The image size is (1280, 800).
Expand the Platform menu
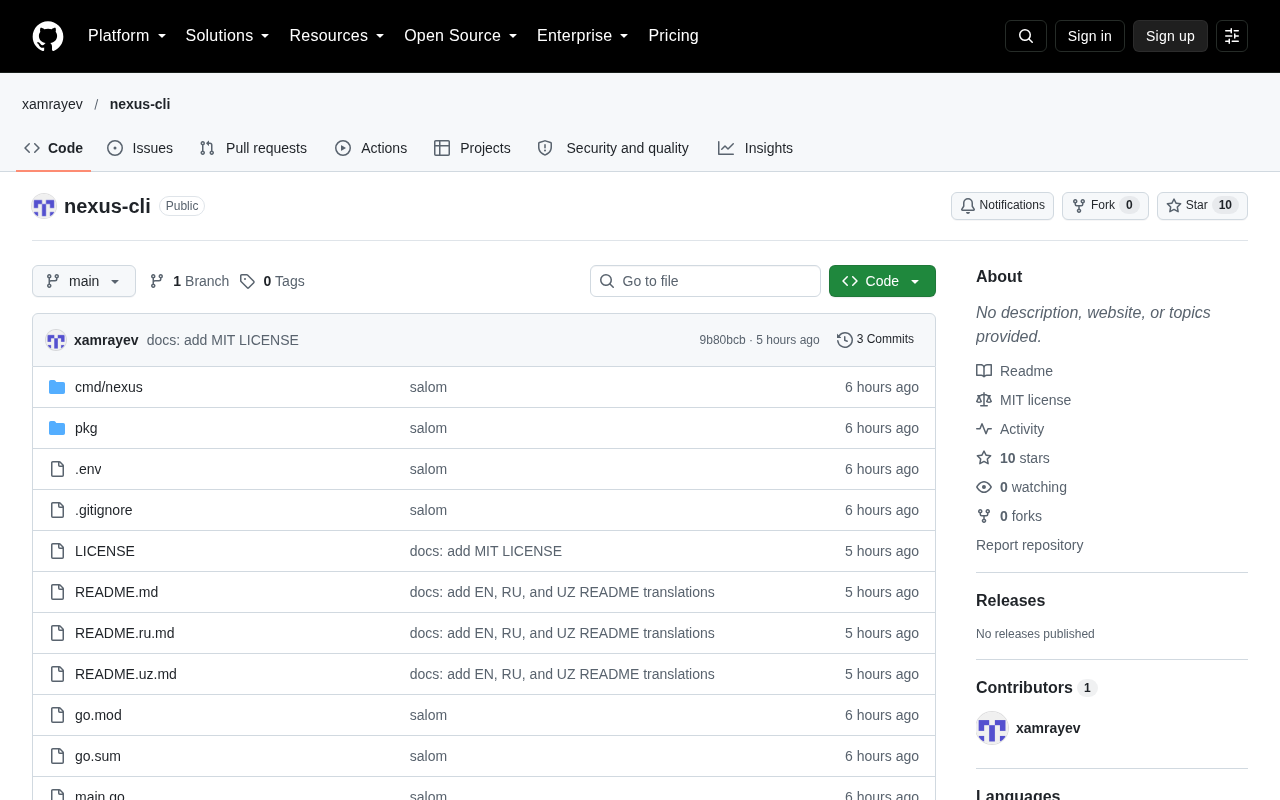point(127,36)
